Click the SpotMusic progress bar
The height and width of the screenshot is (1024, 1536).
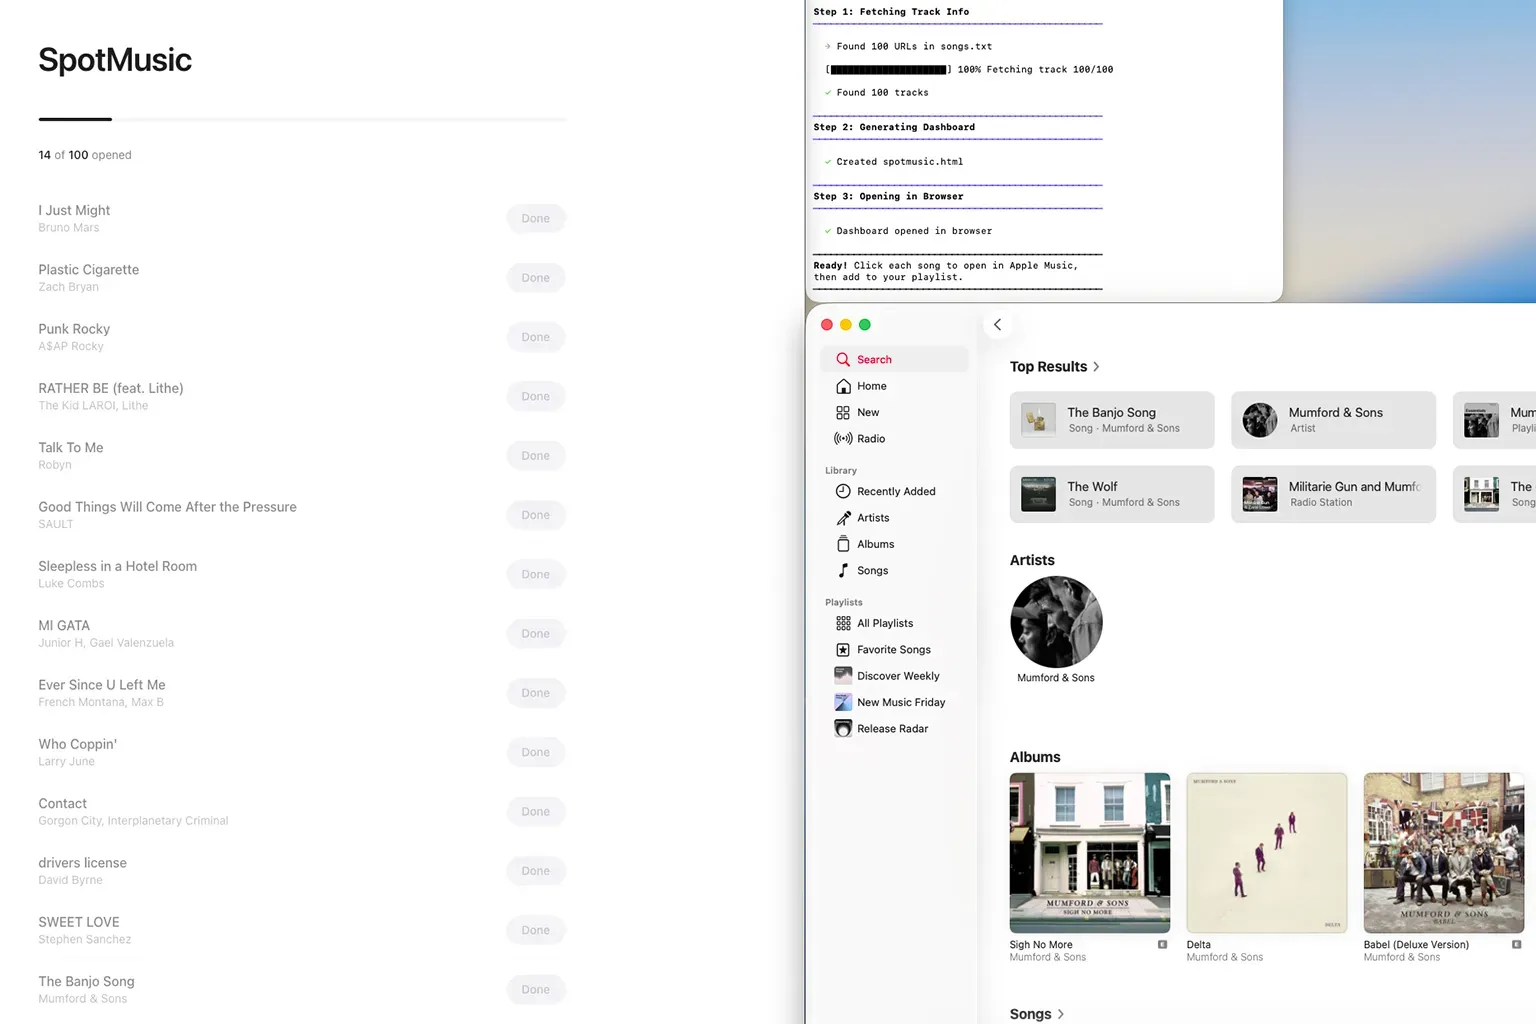point(302,119)
